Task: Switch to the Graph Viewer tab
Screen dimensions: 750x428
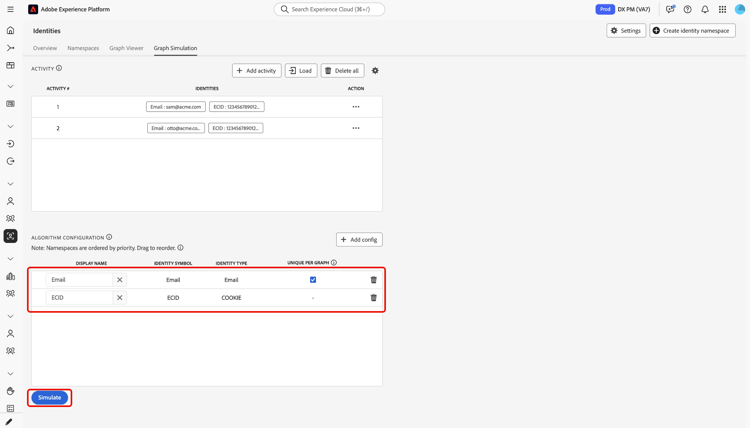Action: point(126,48)
